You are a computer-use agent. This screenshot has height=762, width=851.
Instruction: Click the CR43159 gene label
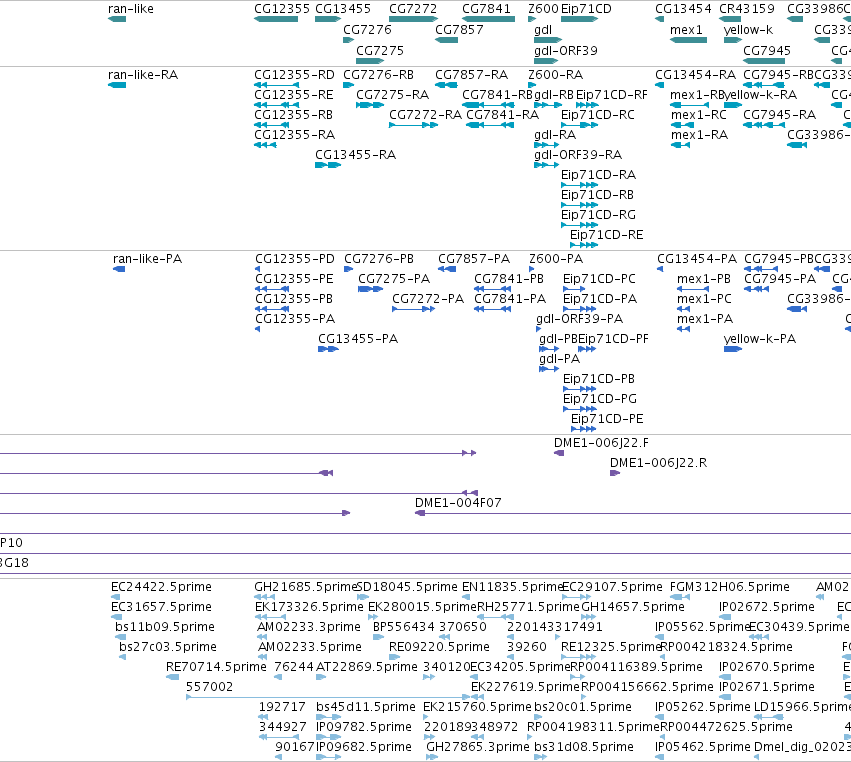pyautogui.click(x=747, y=9)
